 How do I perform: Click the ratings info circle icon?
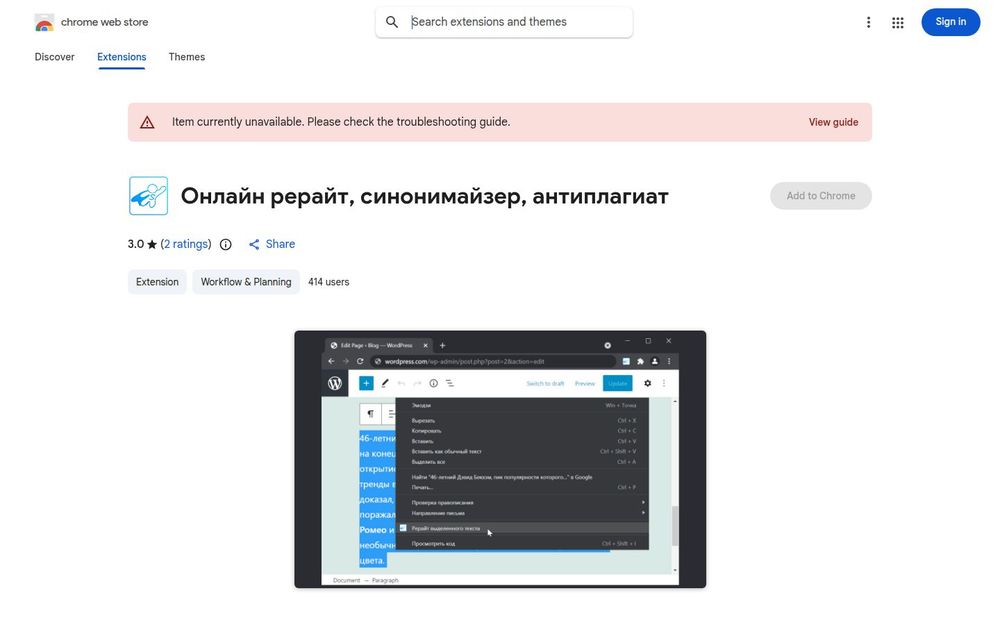coord(226,244)
